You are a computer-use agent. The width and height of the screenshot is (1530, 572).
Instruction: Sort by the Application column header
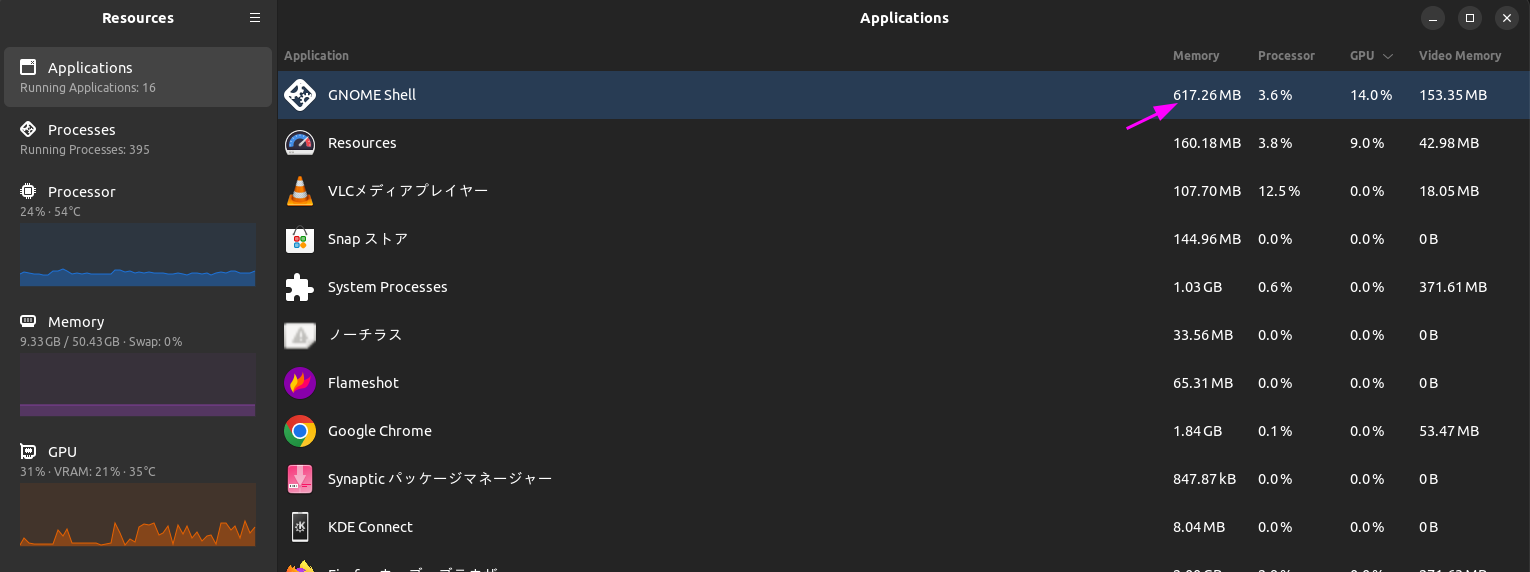(316, 56)
